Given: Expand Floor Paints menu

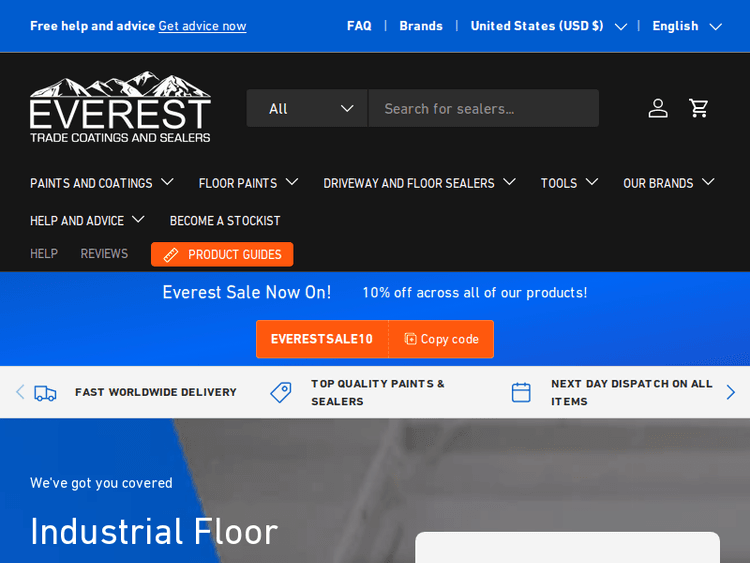Looking at the screenshot, I should 248,183.
